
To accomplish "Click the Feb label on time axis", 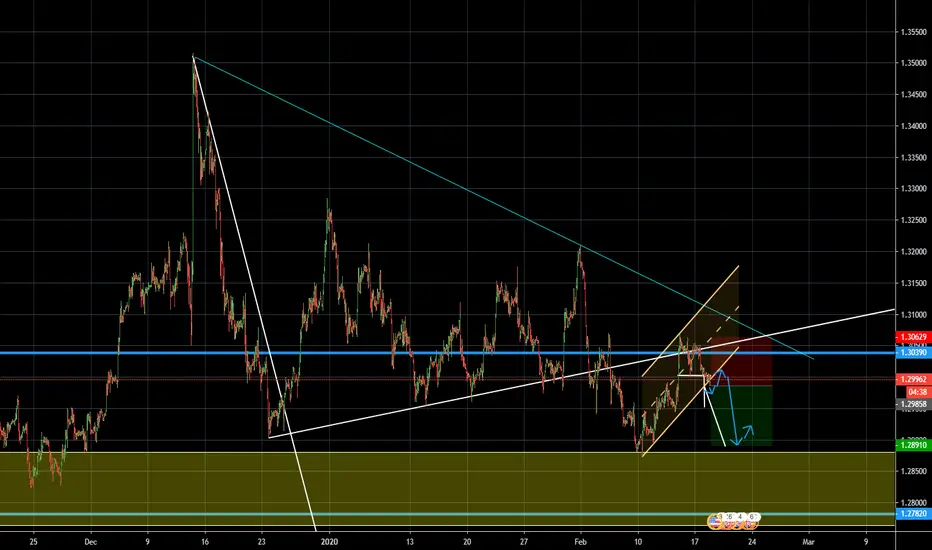I will coord(580,542).
